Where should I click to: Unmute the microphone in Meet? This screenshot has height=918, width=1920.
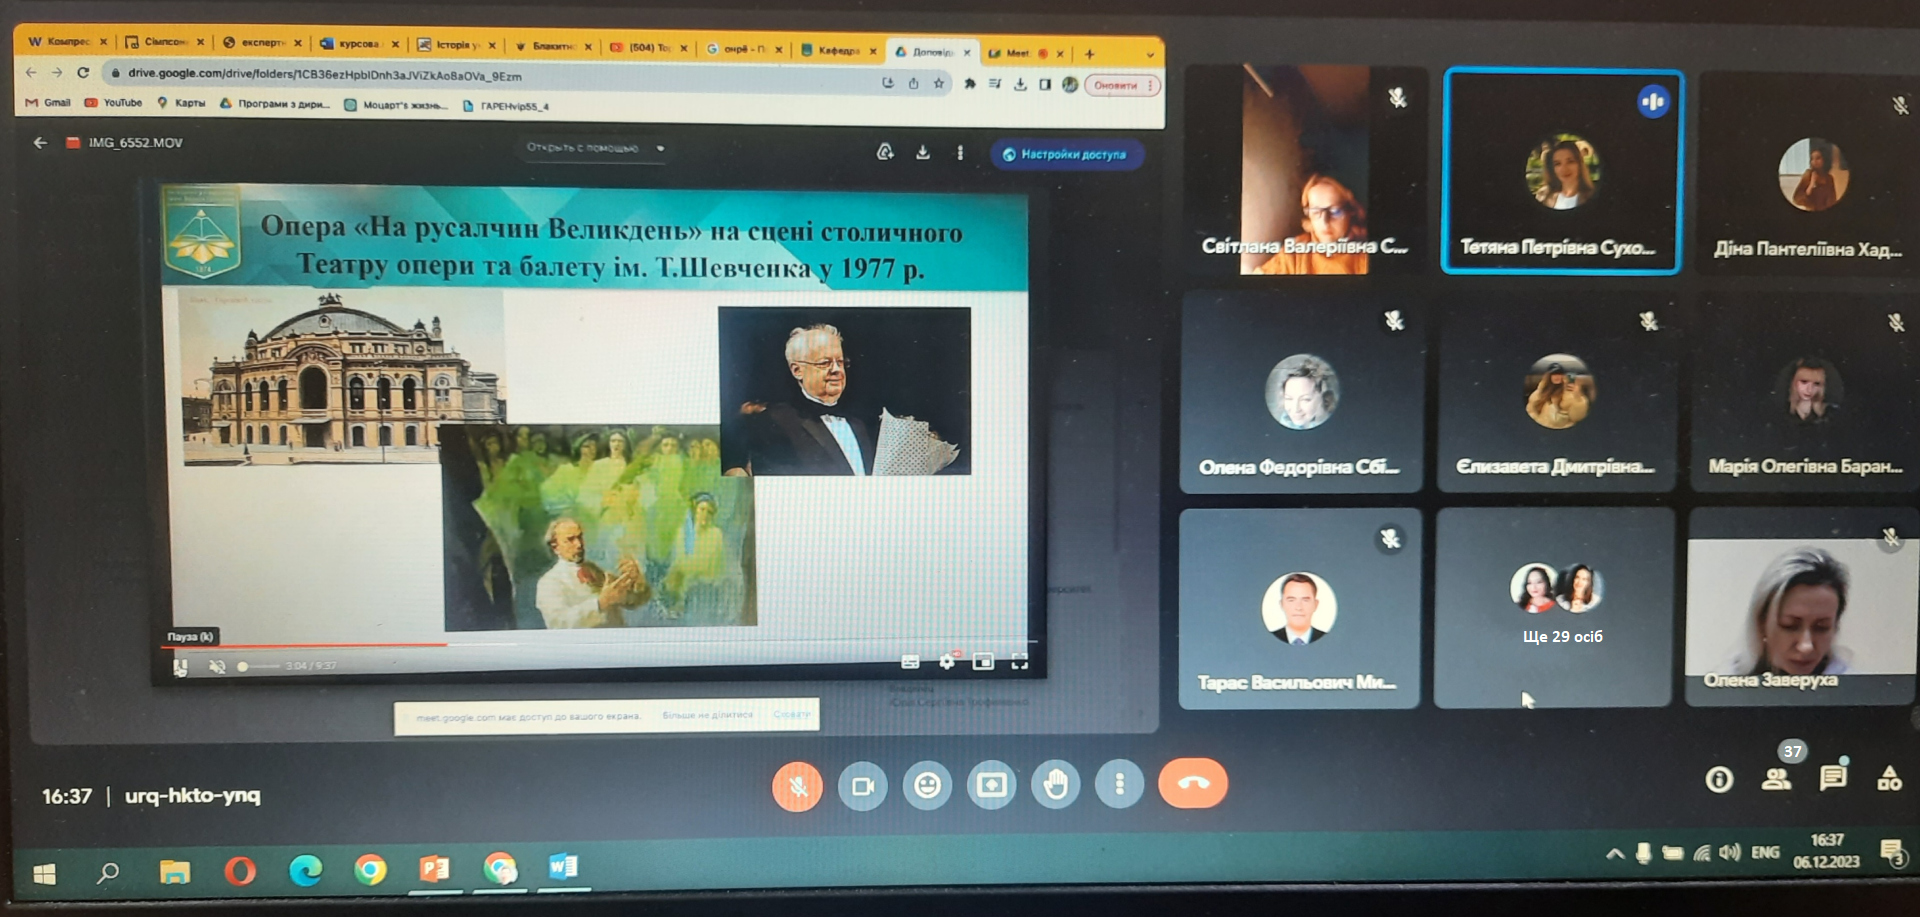[797, 786]
